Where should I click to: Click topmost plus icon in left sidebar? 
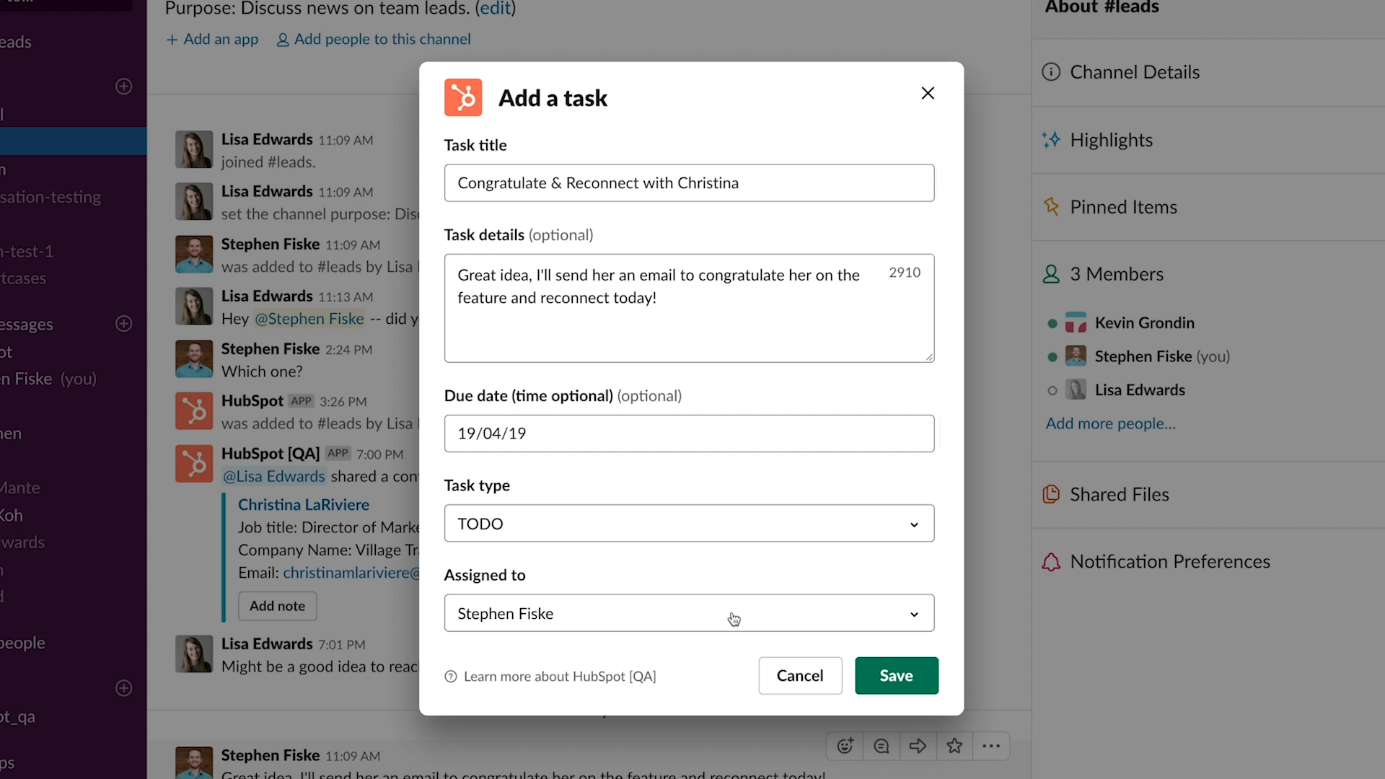[124, 86]
